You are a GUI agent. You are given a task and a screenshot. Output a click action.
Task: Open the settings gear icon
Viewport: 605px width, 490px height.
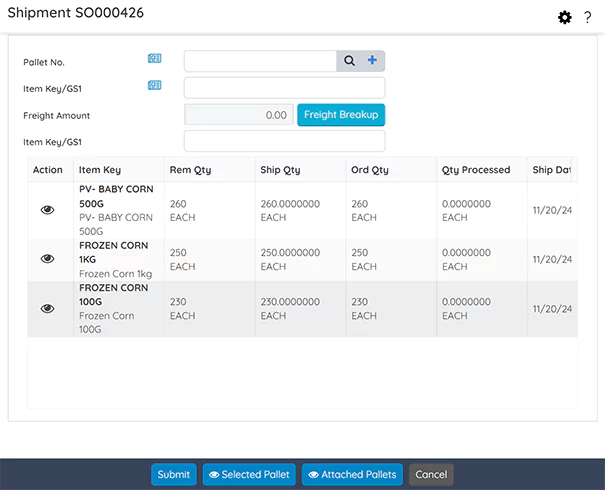click(x=565, y=17)
